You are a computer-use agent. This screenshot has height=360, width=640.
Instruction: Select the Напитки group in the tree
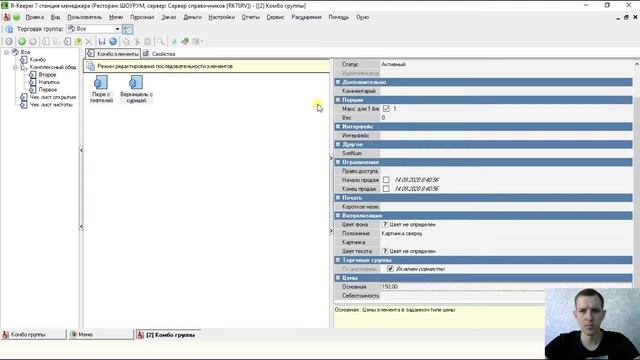point(49,82)
